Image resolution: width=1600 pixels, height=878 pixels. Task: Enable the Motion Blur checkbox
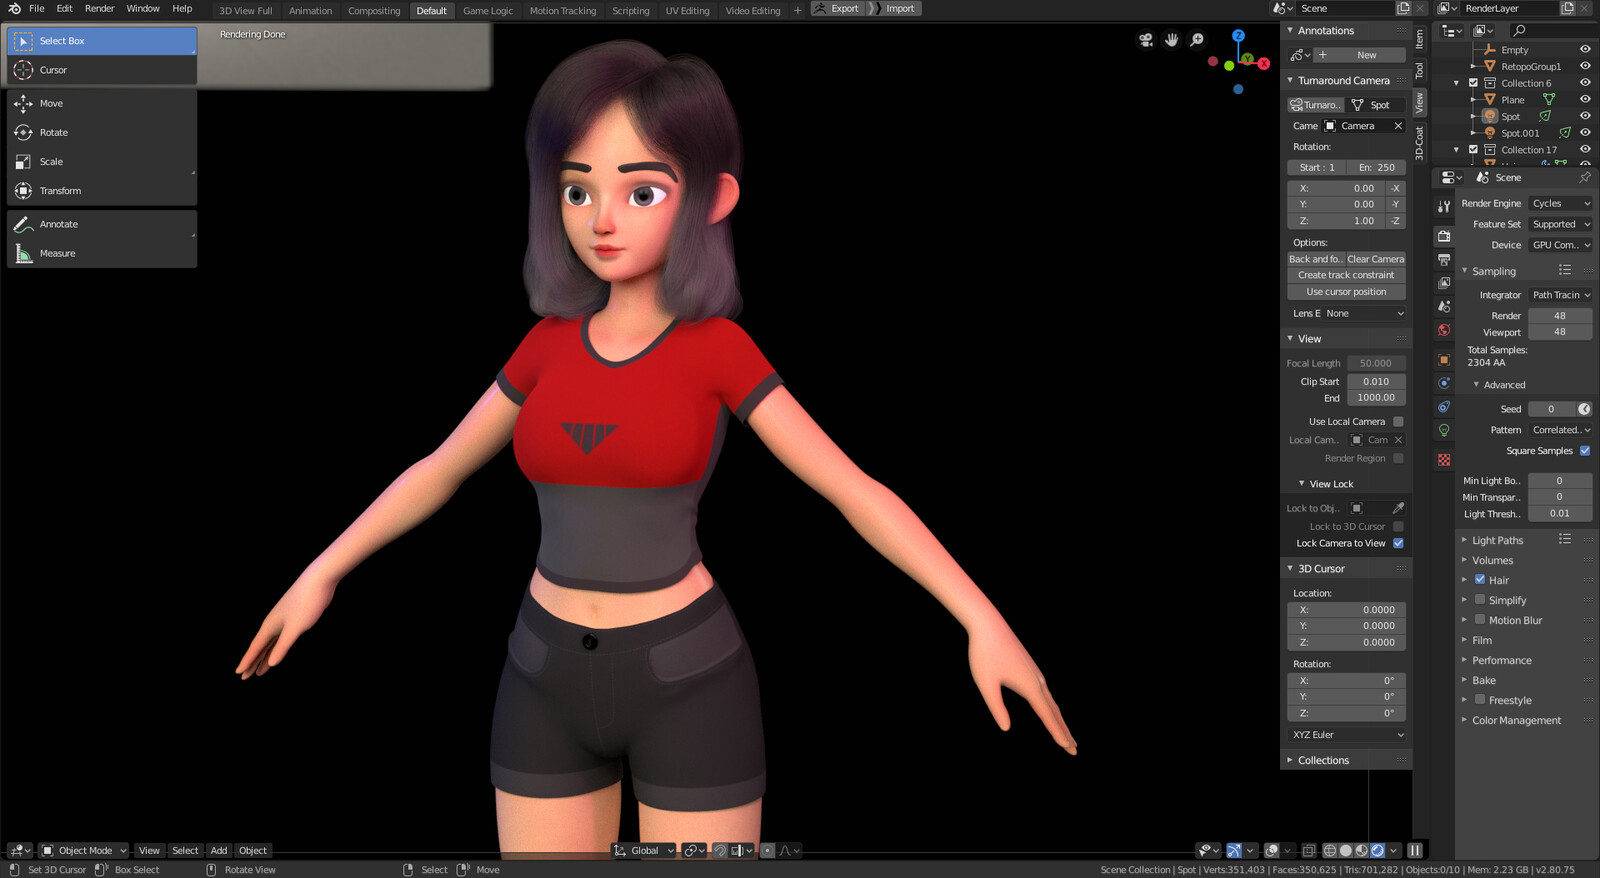click(1480, 620)
